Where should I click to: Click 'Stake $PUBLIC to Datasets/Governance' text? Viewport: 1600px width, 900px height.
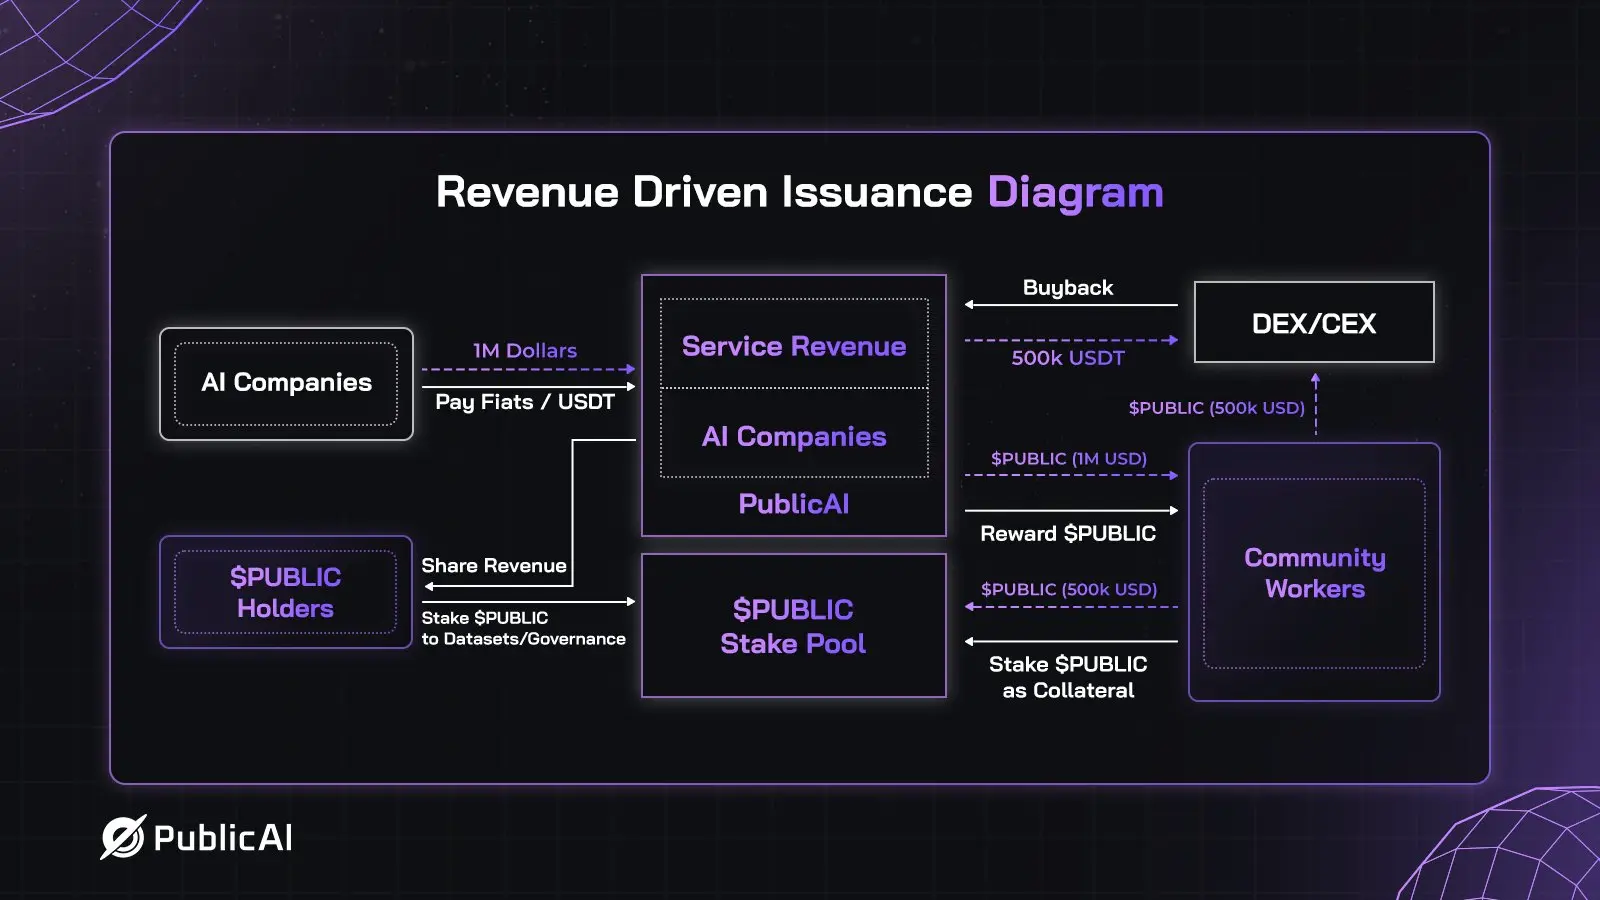[523, 628]
